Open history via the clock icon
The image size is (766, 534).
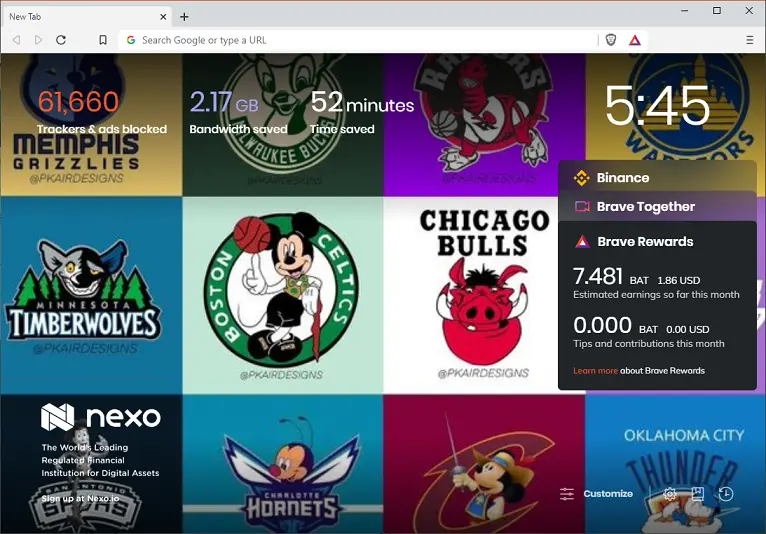tap(726, 494)
